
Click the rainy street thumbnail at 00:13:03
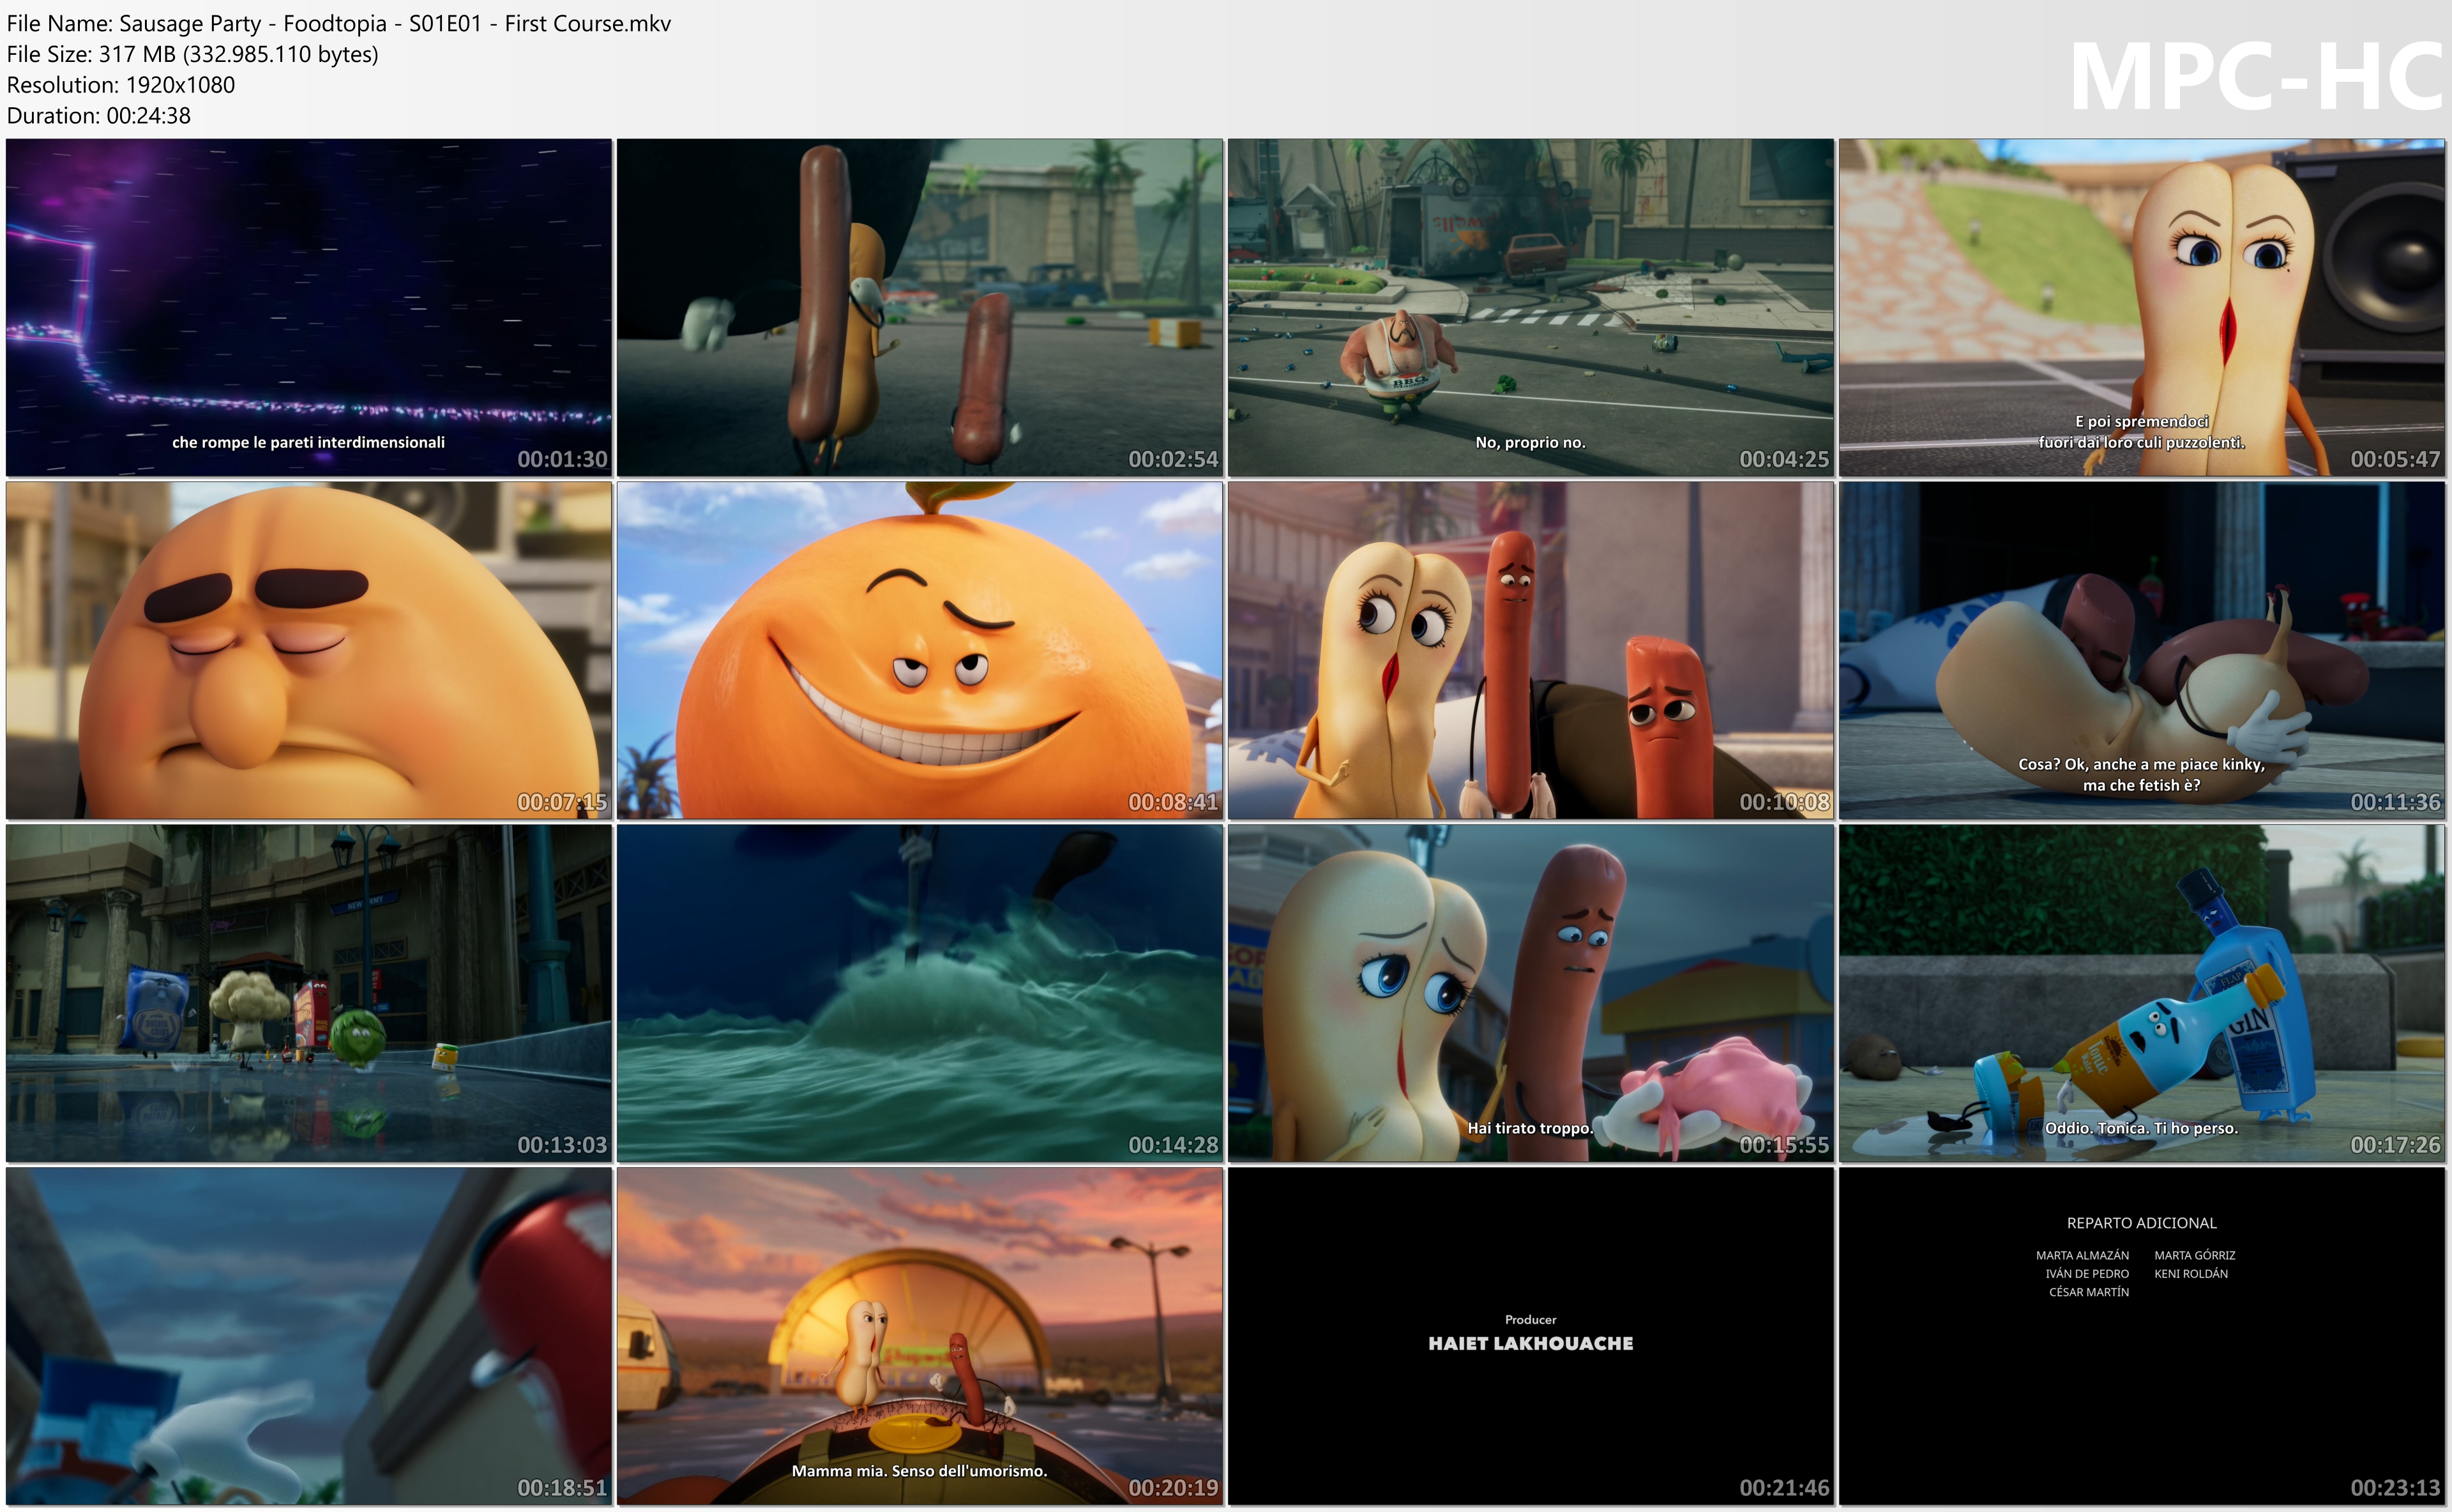(x=308, y=993)
